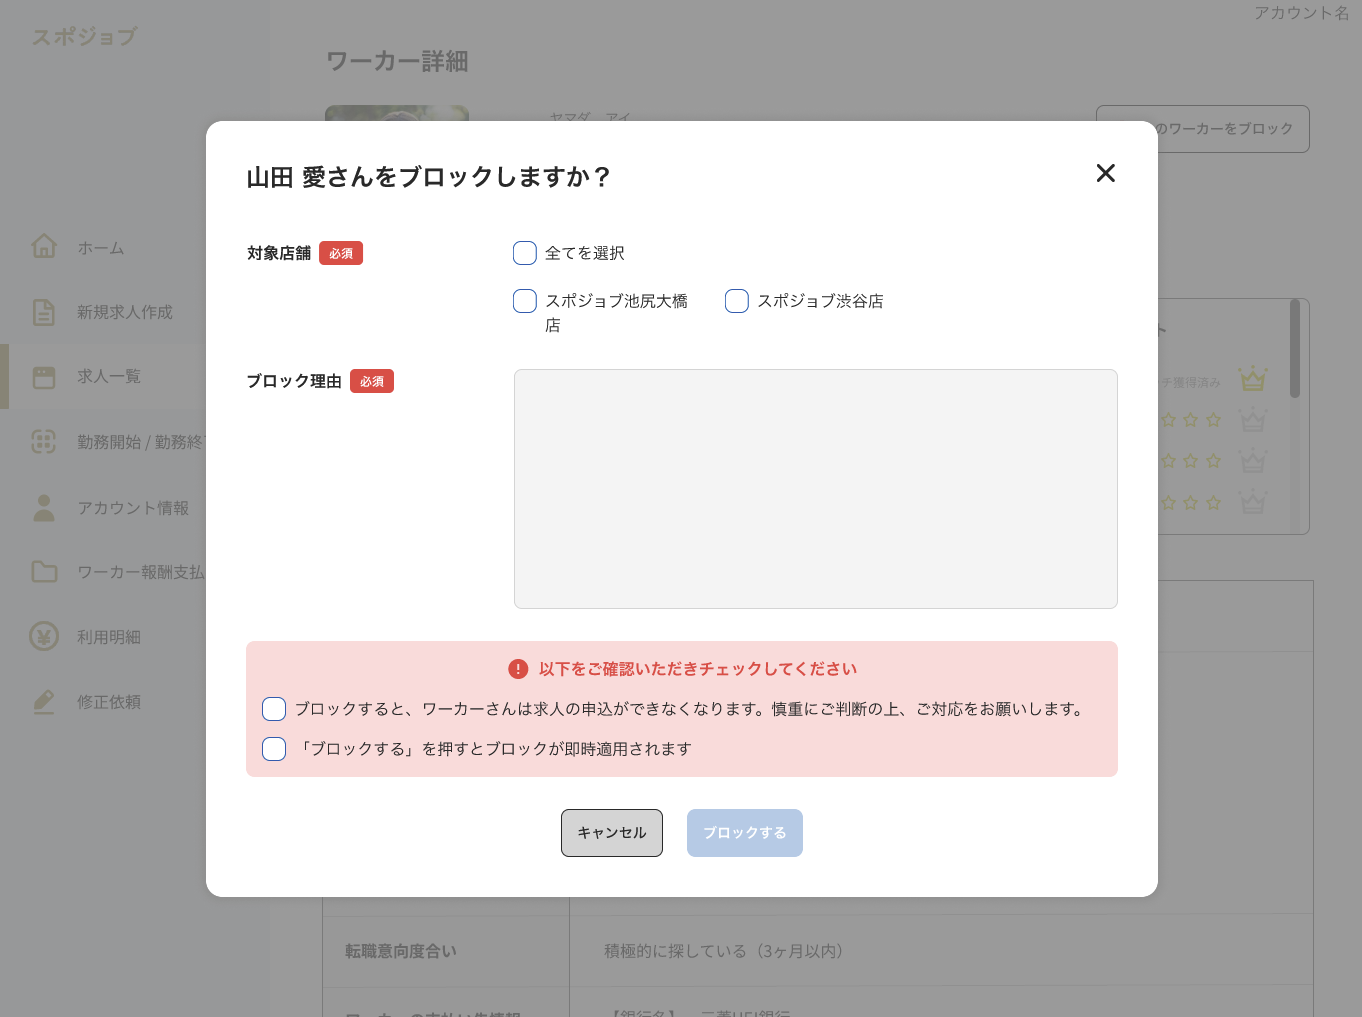Click the 求人一覧 card icon
Screen dimensions: 1362x1017
pos(44,376)
